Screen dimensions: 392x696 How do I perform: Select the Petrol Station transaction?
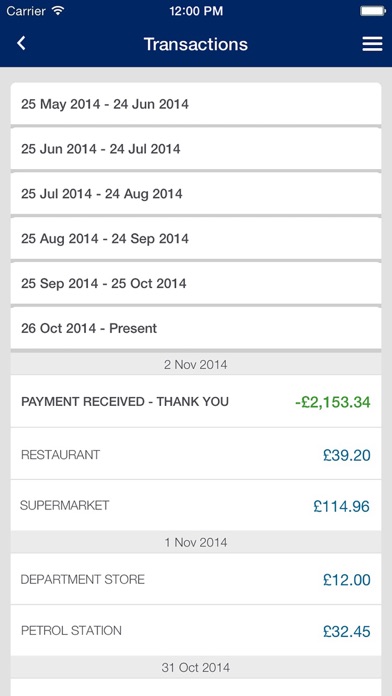click(196, 631)
